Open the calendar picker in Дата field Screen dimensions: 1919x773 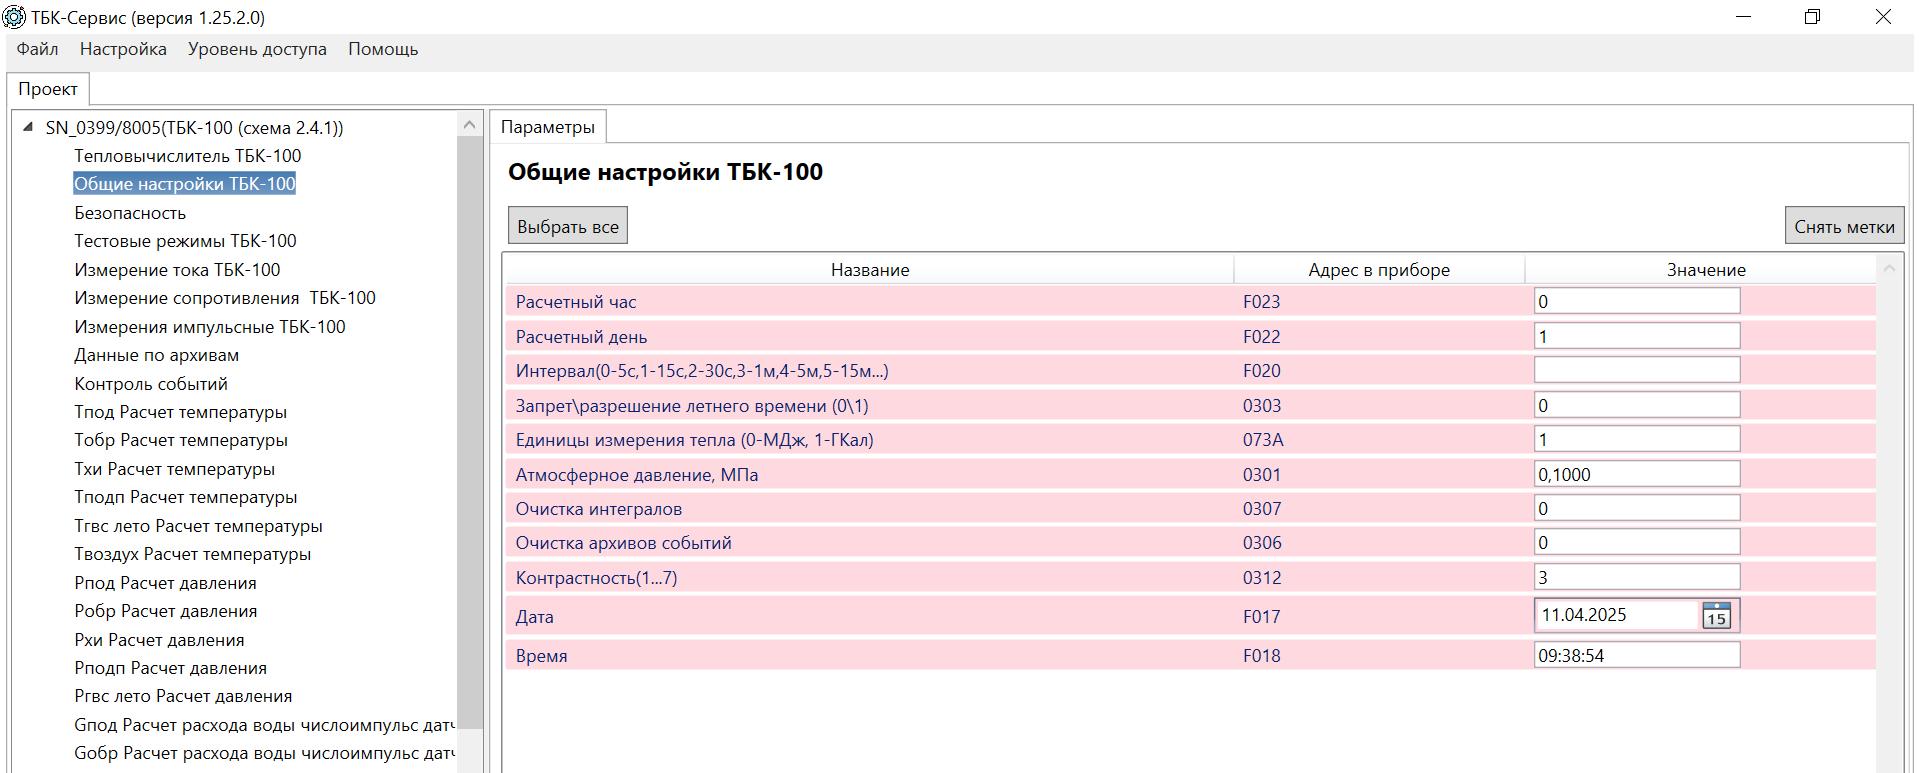1716,616
